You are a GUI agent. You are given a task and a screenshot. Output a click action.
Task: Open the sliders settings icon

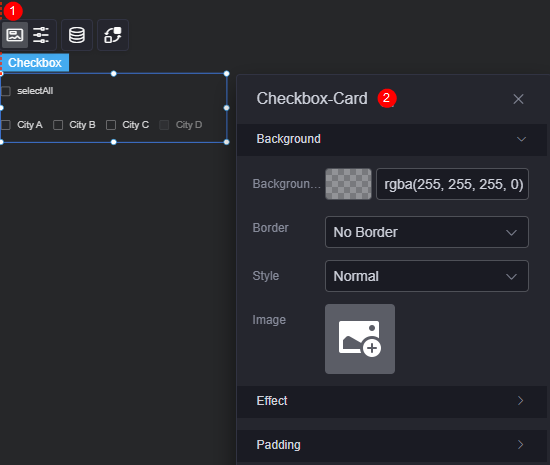pos(41,35)
